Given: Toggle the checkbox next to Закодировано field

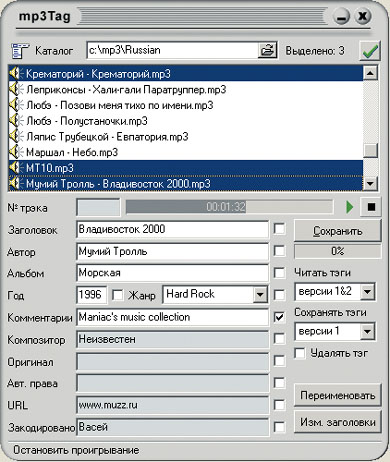Looking at the screenshot, I should click(279, 427).
